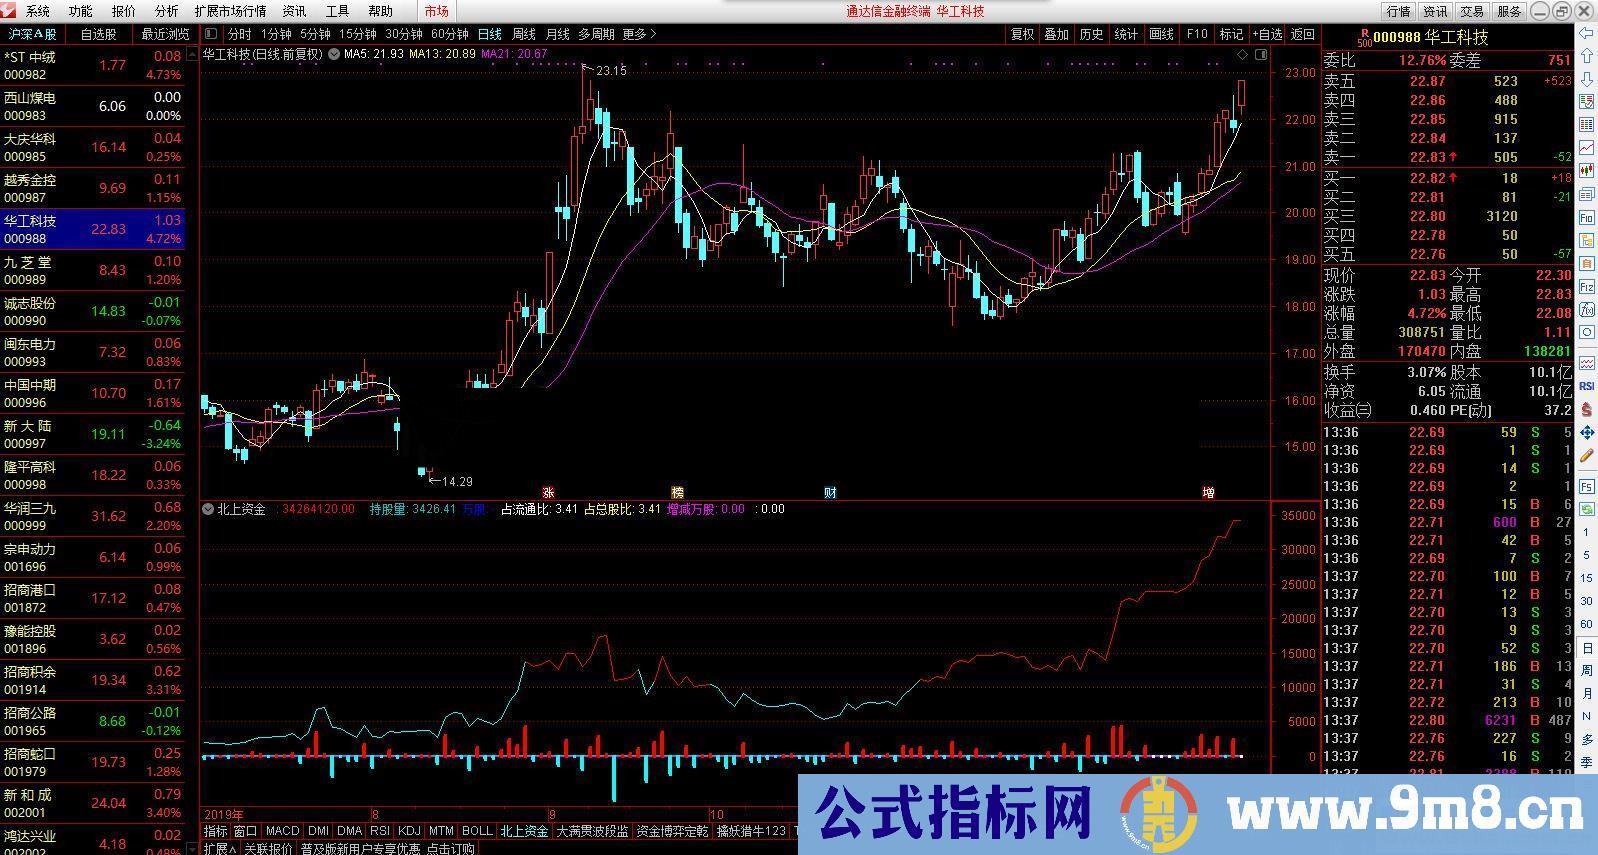The height and width of the screenshot is (855, 1598).
Task: Click the R 500 badge beside 000988
Action: pos(1365,38)
